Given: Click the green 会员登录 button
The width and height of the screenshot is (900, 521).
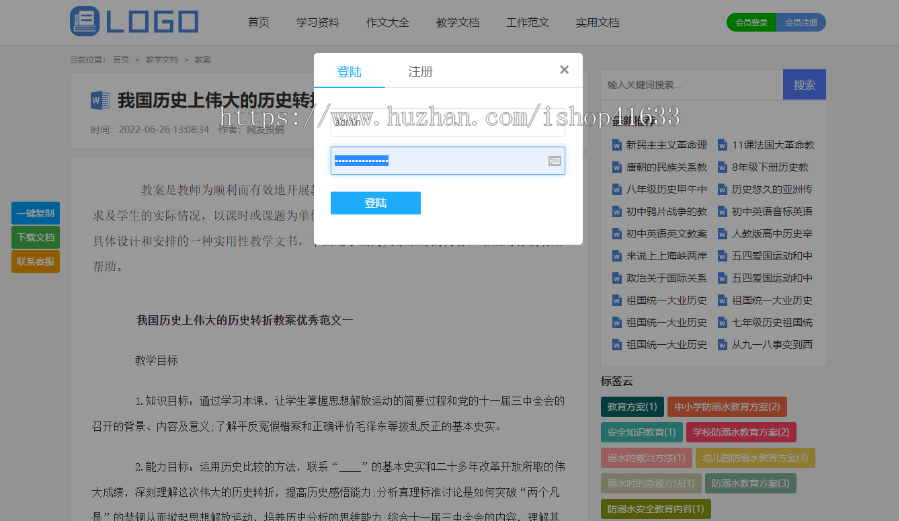Looking at the screenshot, I should (751, 22).
